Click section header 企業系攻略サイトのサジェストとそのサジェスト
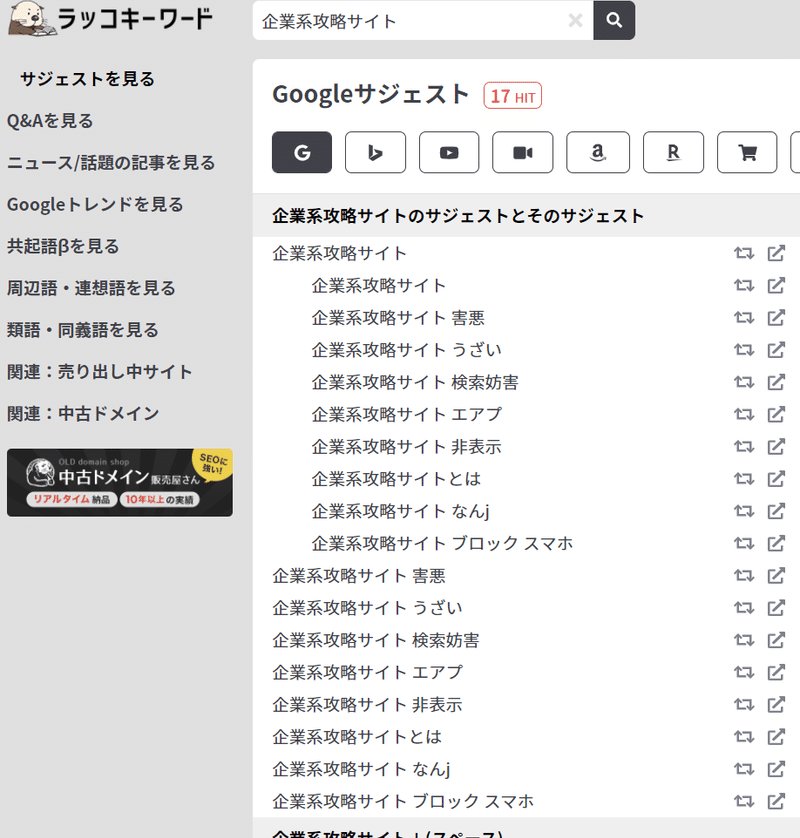Screen dimensions: 800x838 tap(458, 216)
